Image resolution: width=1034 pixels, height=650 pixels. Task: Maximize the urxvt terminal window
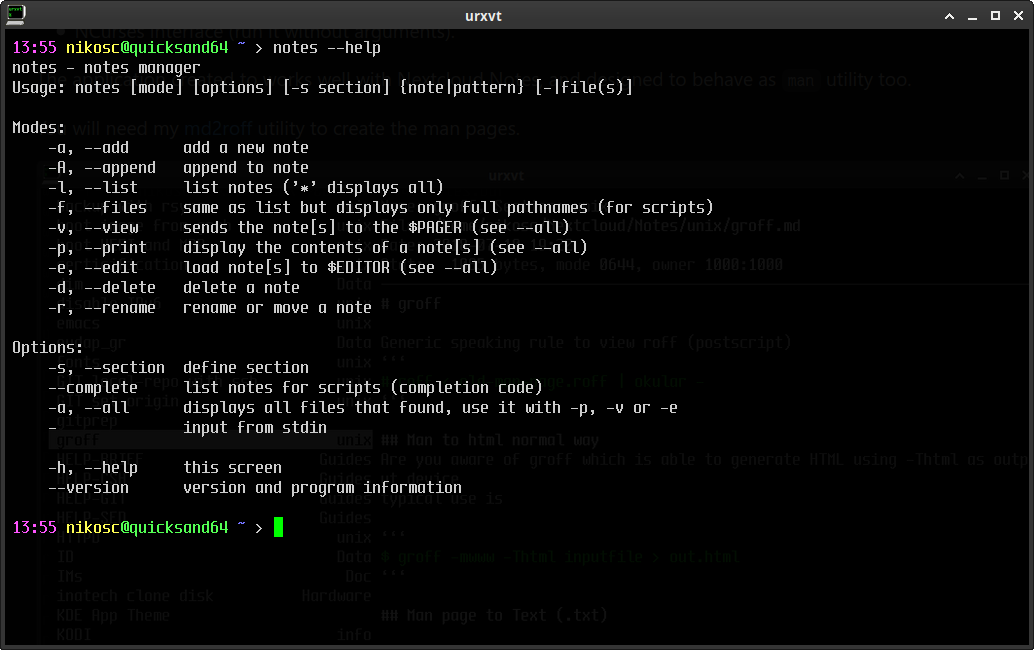tap(995, 16)
